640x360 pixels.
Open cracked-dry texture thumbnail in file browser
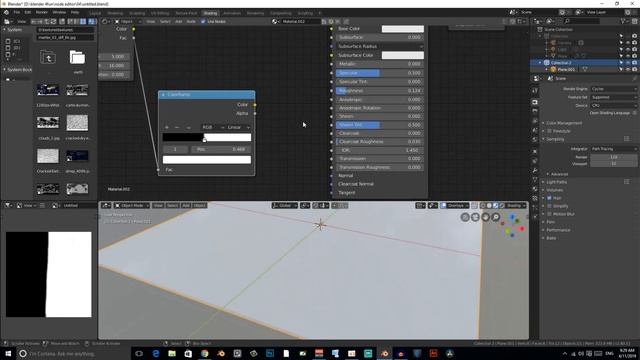(x=77, y=123)
